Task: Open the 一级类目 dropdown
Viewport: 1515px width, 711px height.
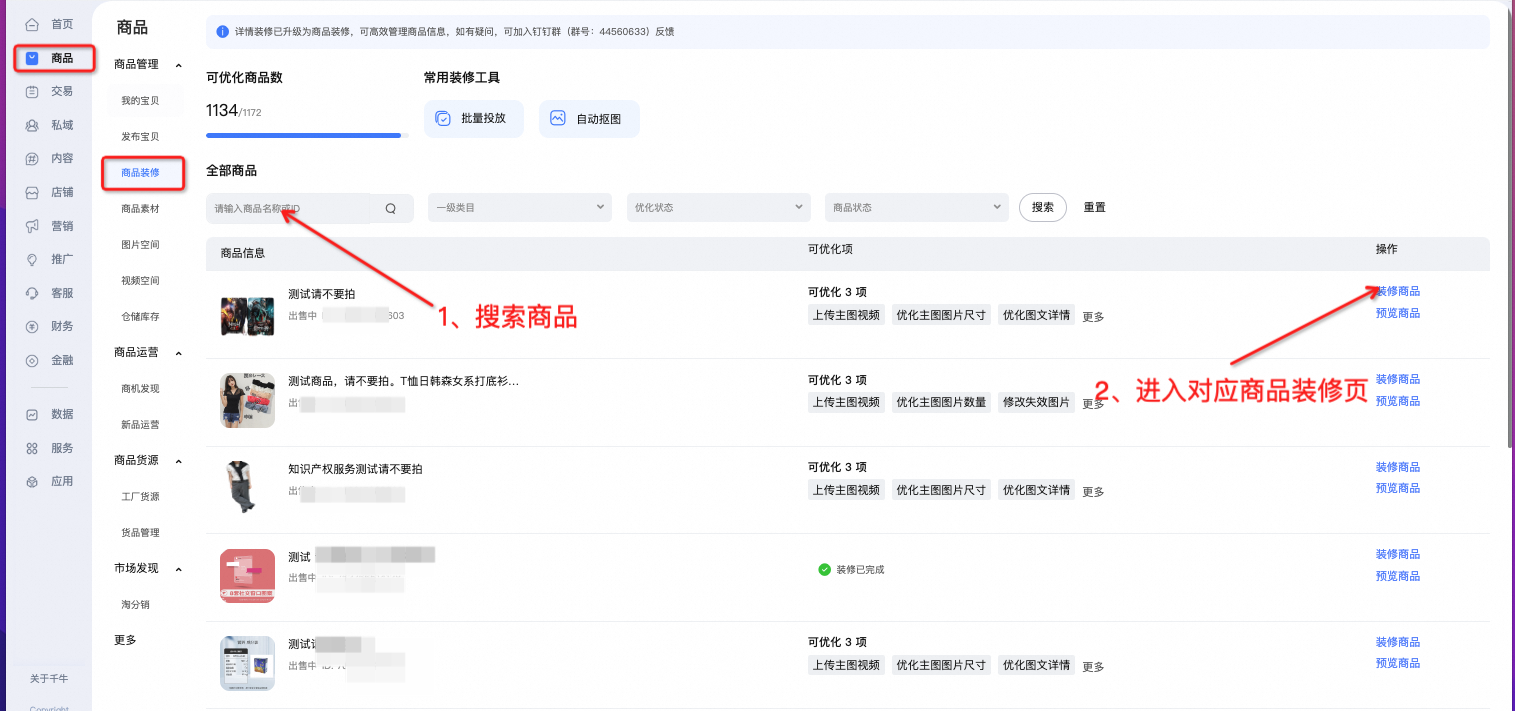Action: (519, 207)
